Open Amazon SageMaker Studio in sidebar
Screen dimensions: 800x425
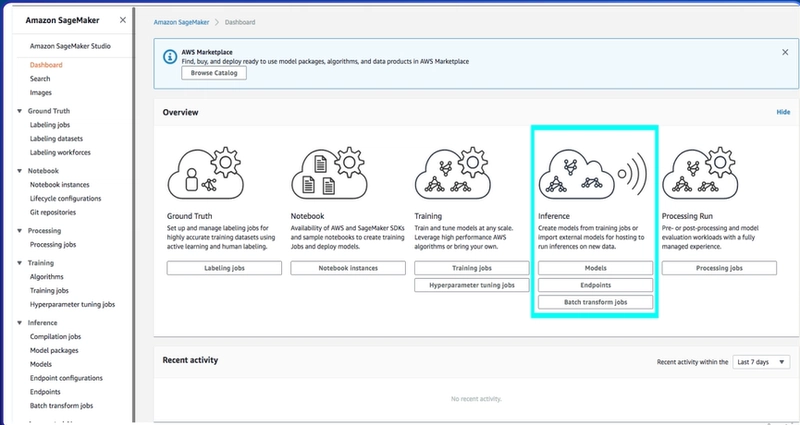tap(70, 46)
